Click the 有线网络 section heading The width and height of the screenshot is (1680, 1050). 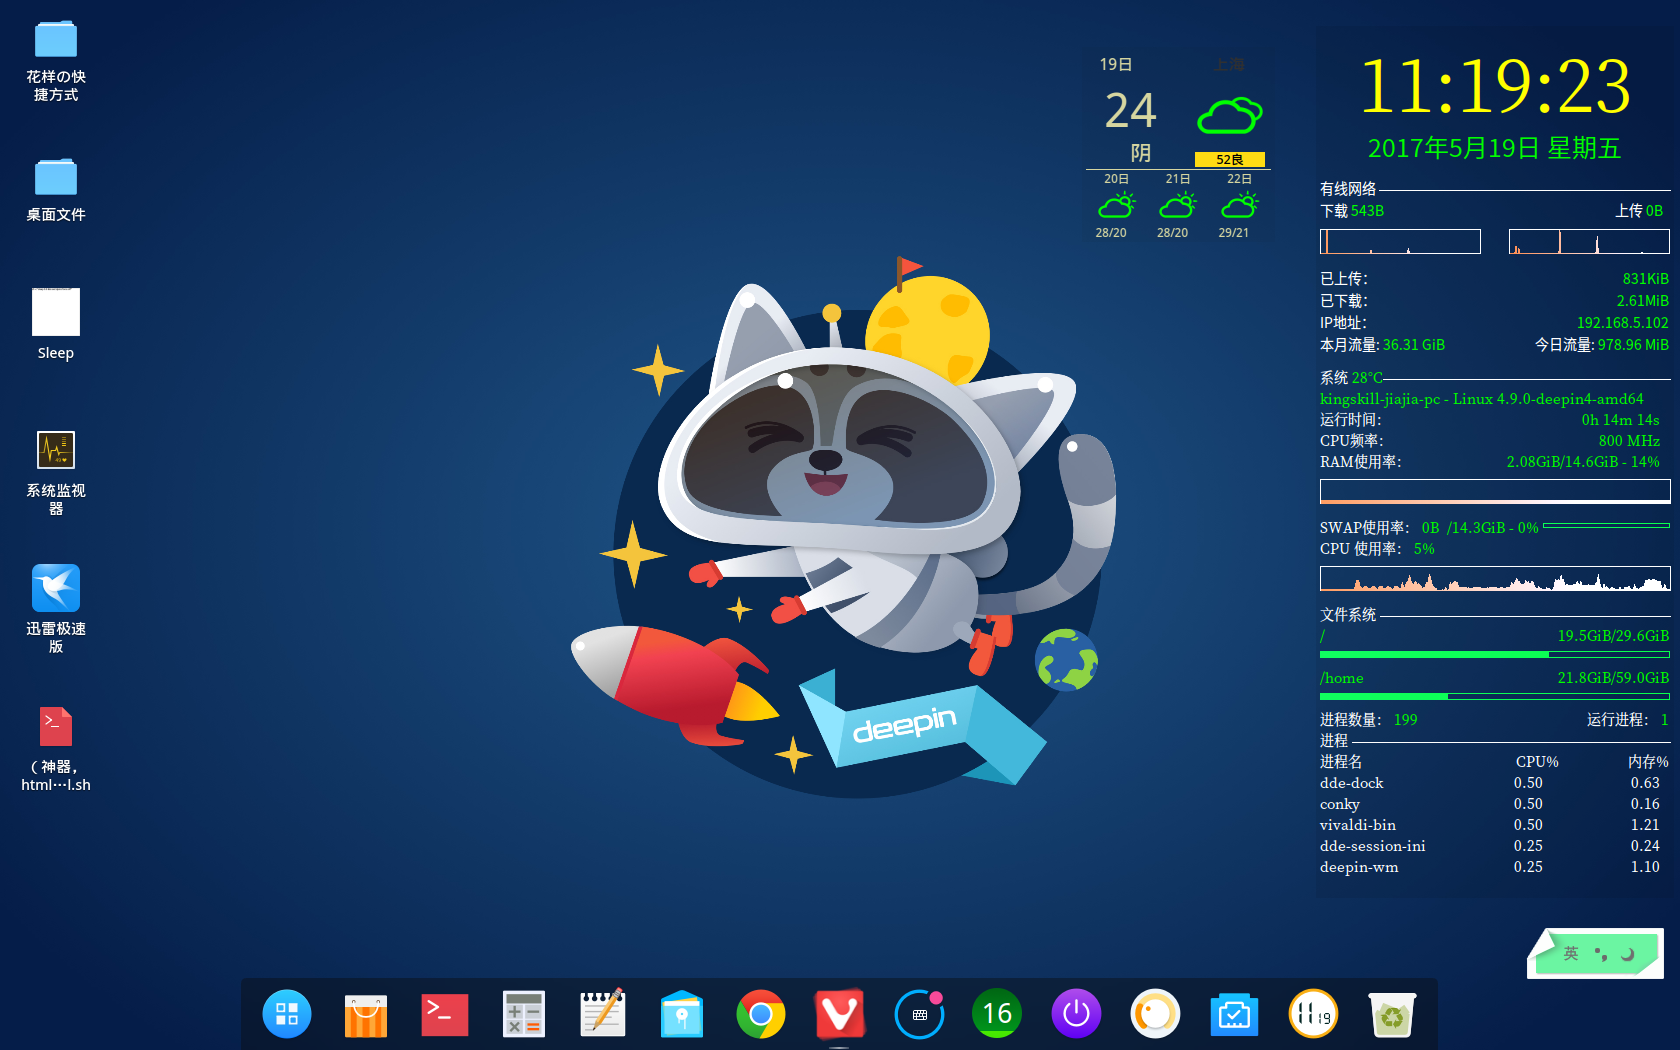point(1348,189)
